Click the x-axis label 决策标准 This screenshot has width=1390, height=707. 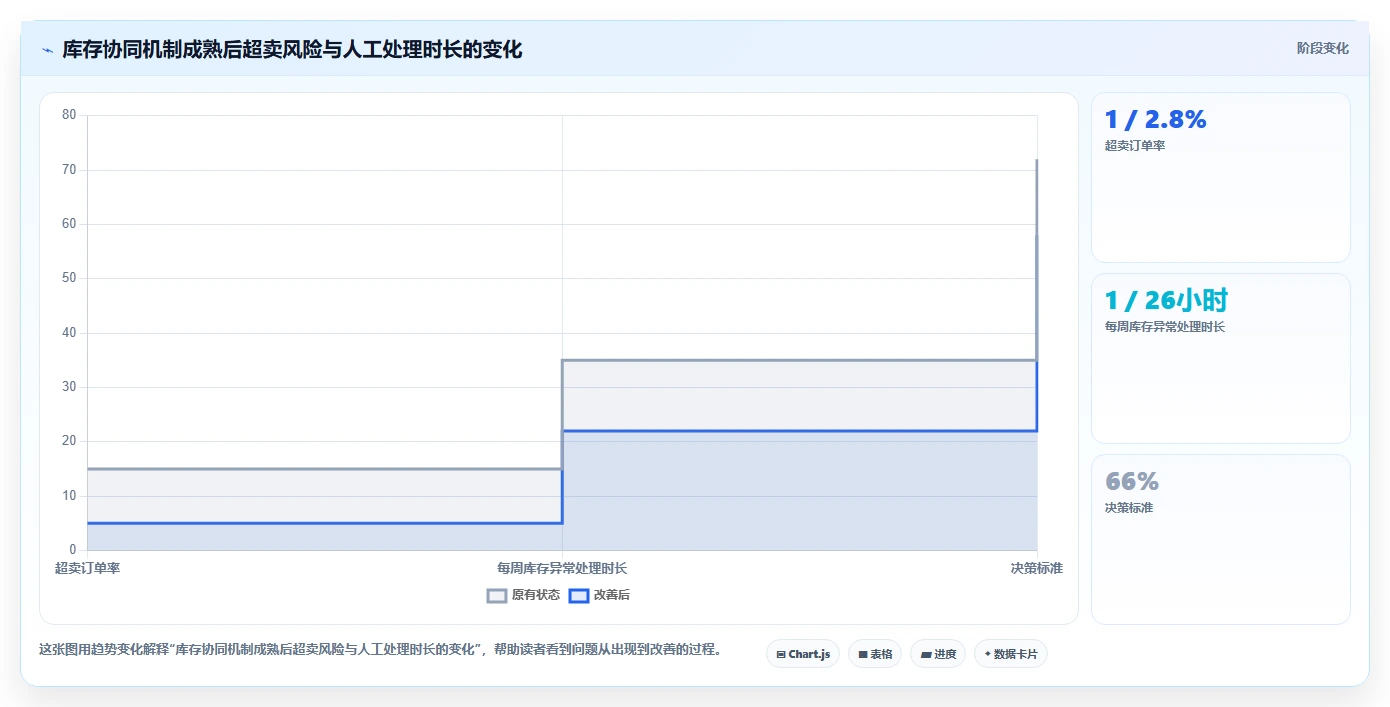tap(1036, 568)
